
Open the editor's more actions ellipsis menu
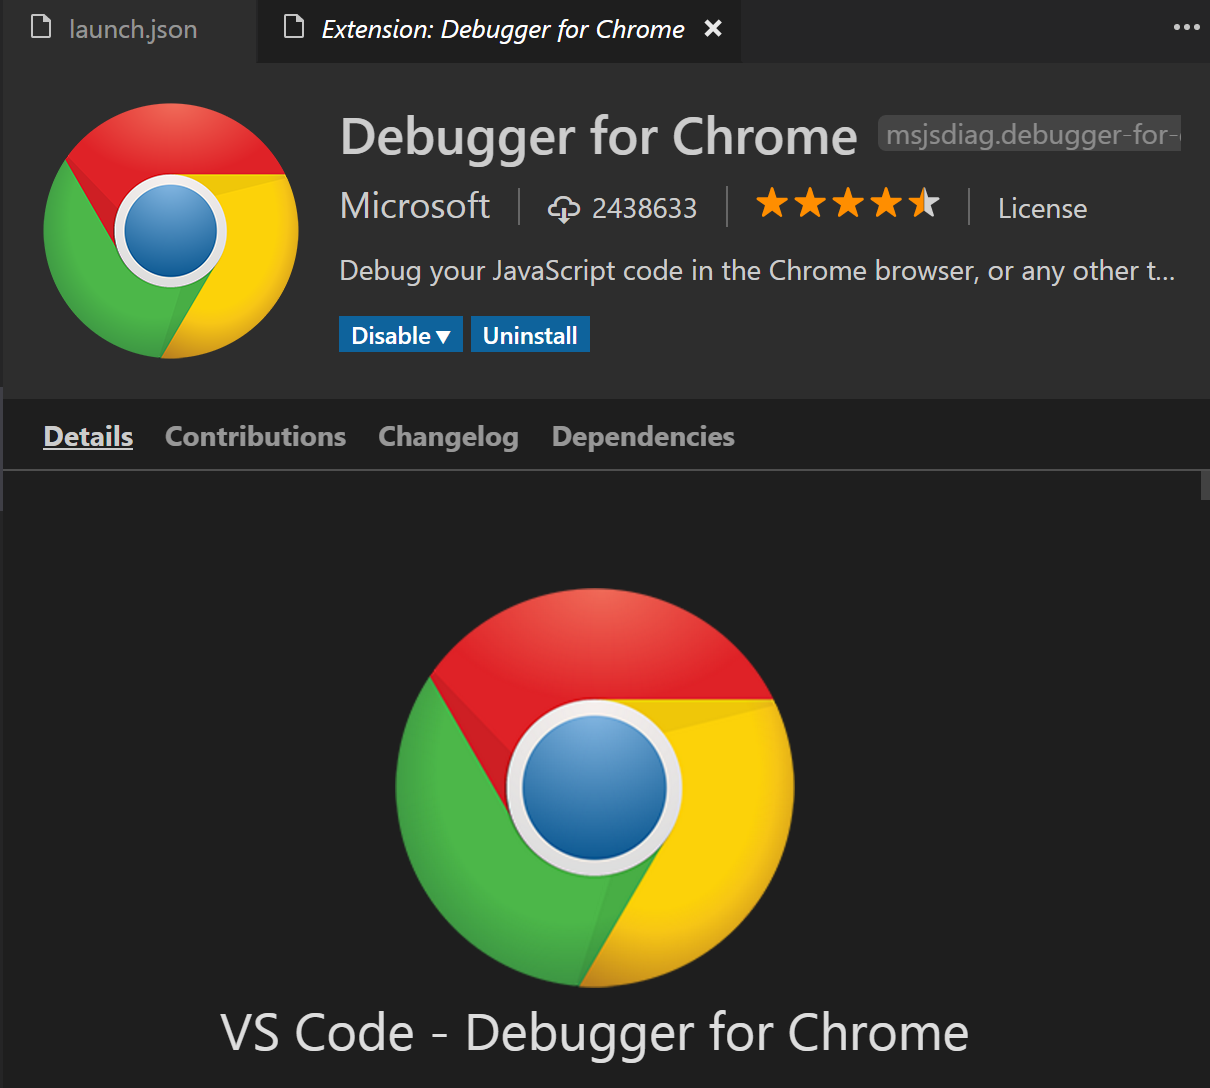click(1186, 28)
